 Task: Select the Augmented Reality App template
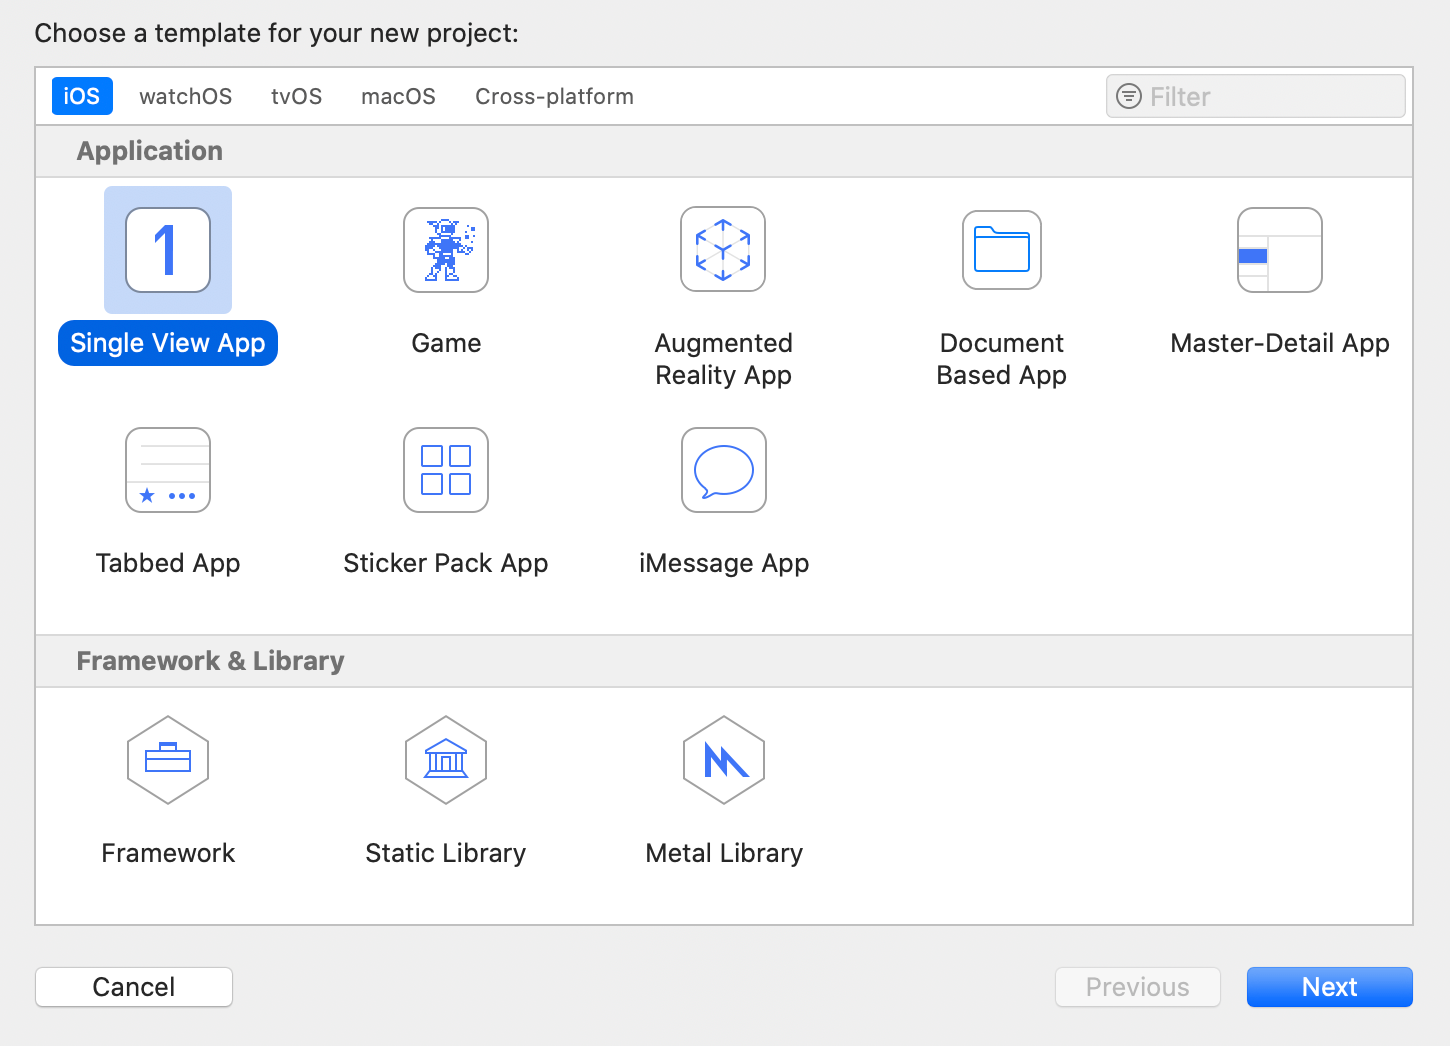point(723,250)
